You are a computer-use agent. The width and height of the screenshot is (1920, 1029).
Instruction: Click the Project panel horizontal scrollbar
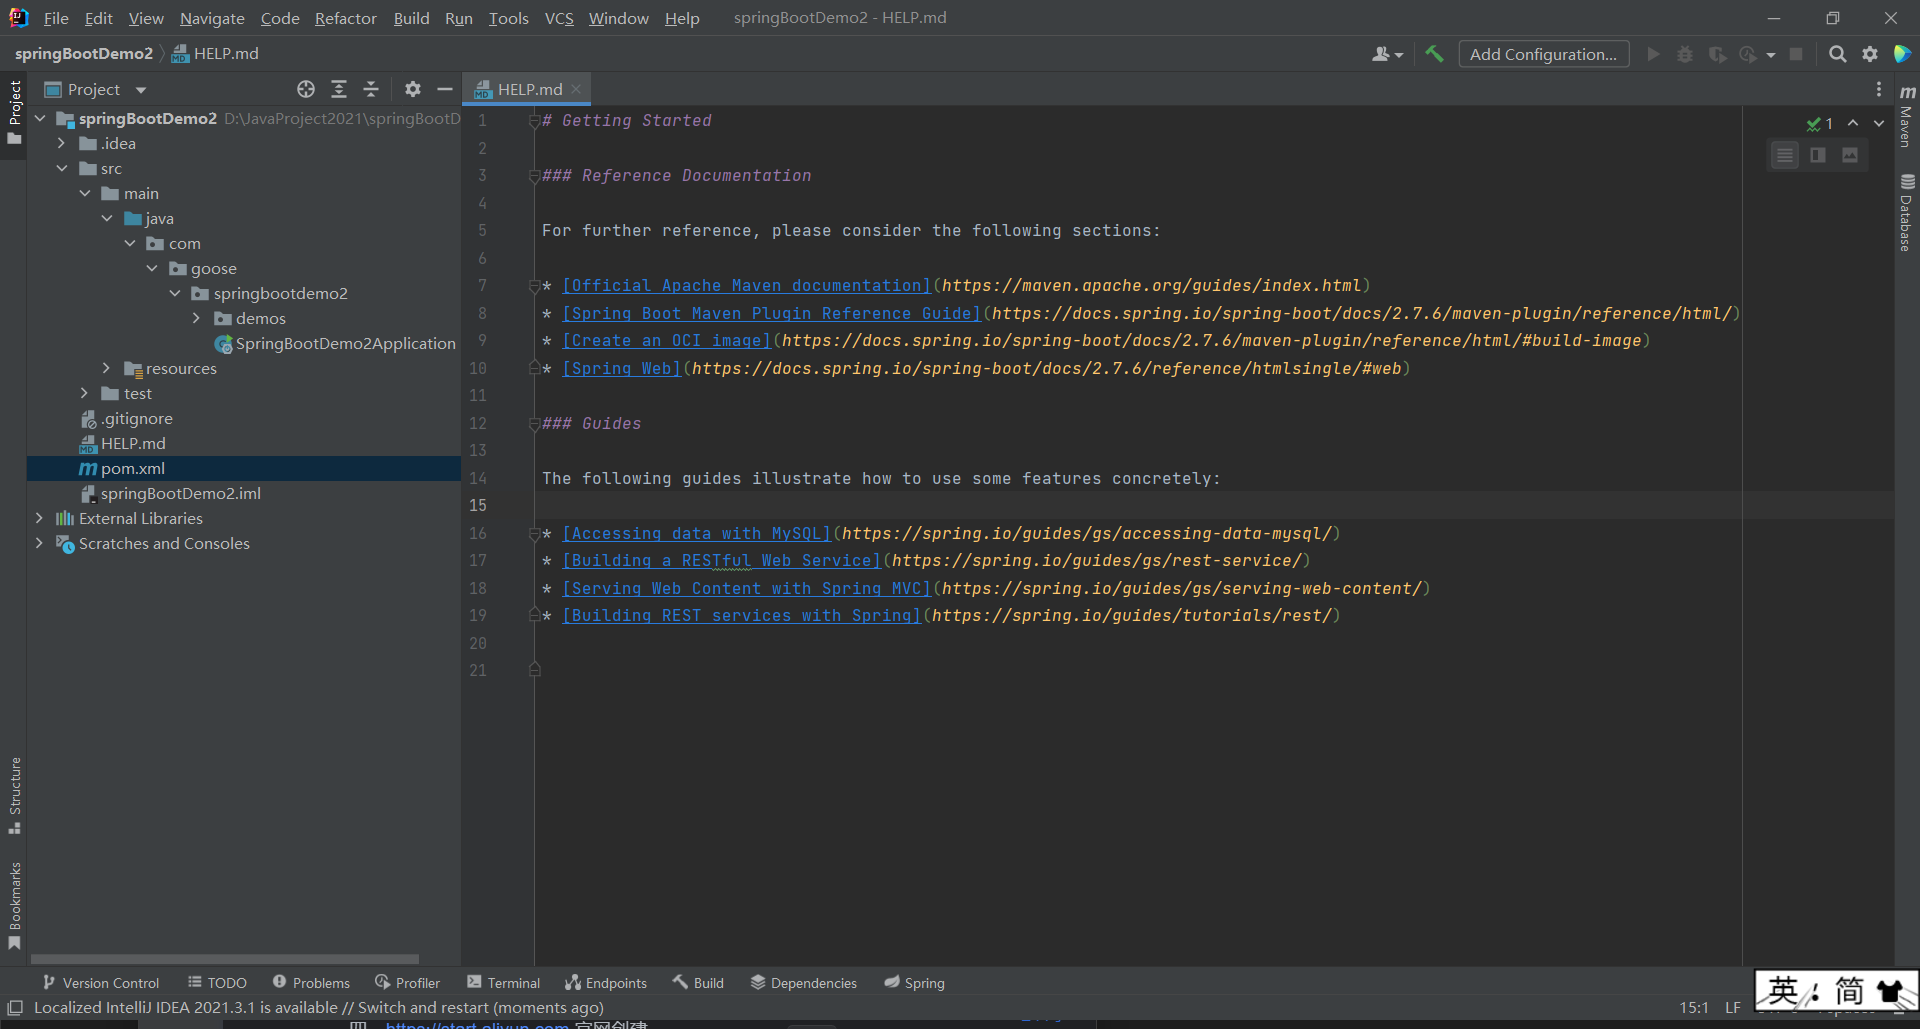(225, 958)
